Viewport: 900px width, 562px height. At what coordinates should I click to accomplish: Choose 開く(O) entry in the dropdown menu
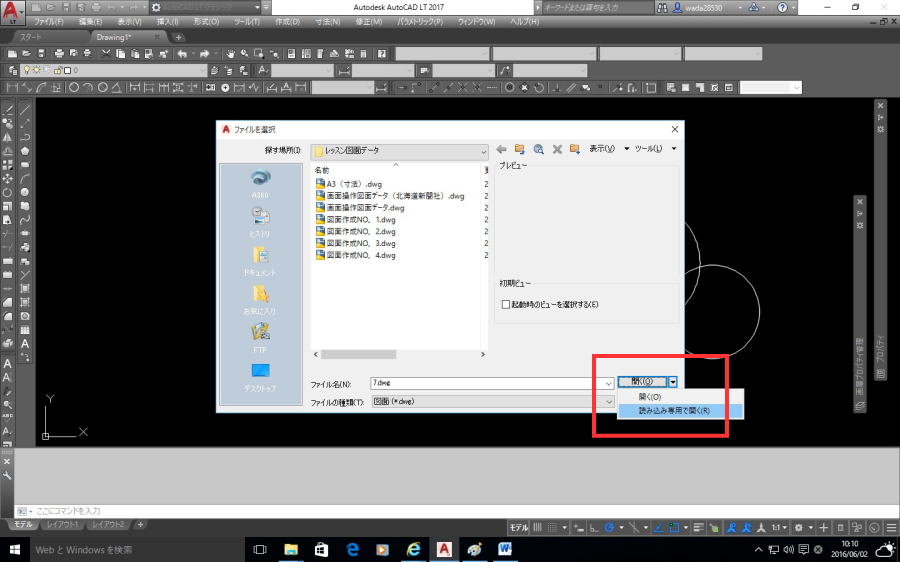click(680, 397)
